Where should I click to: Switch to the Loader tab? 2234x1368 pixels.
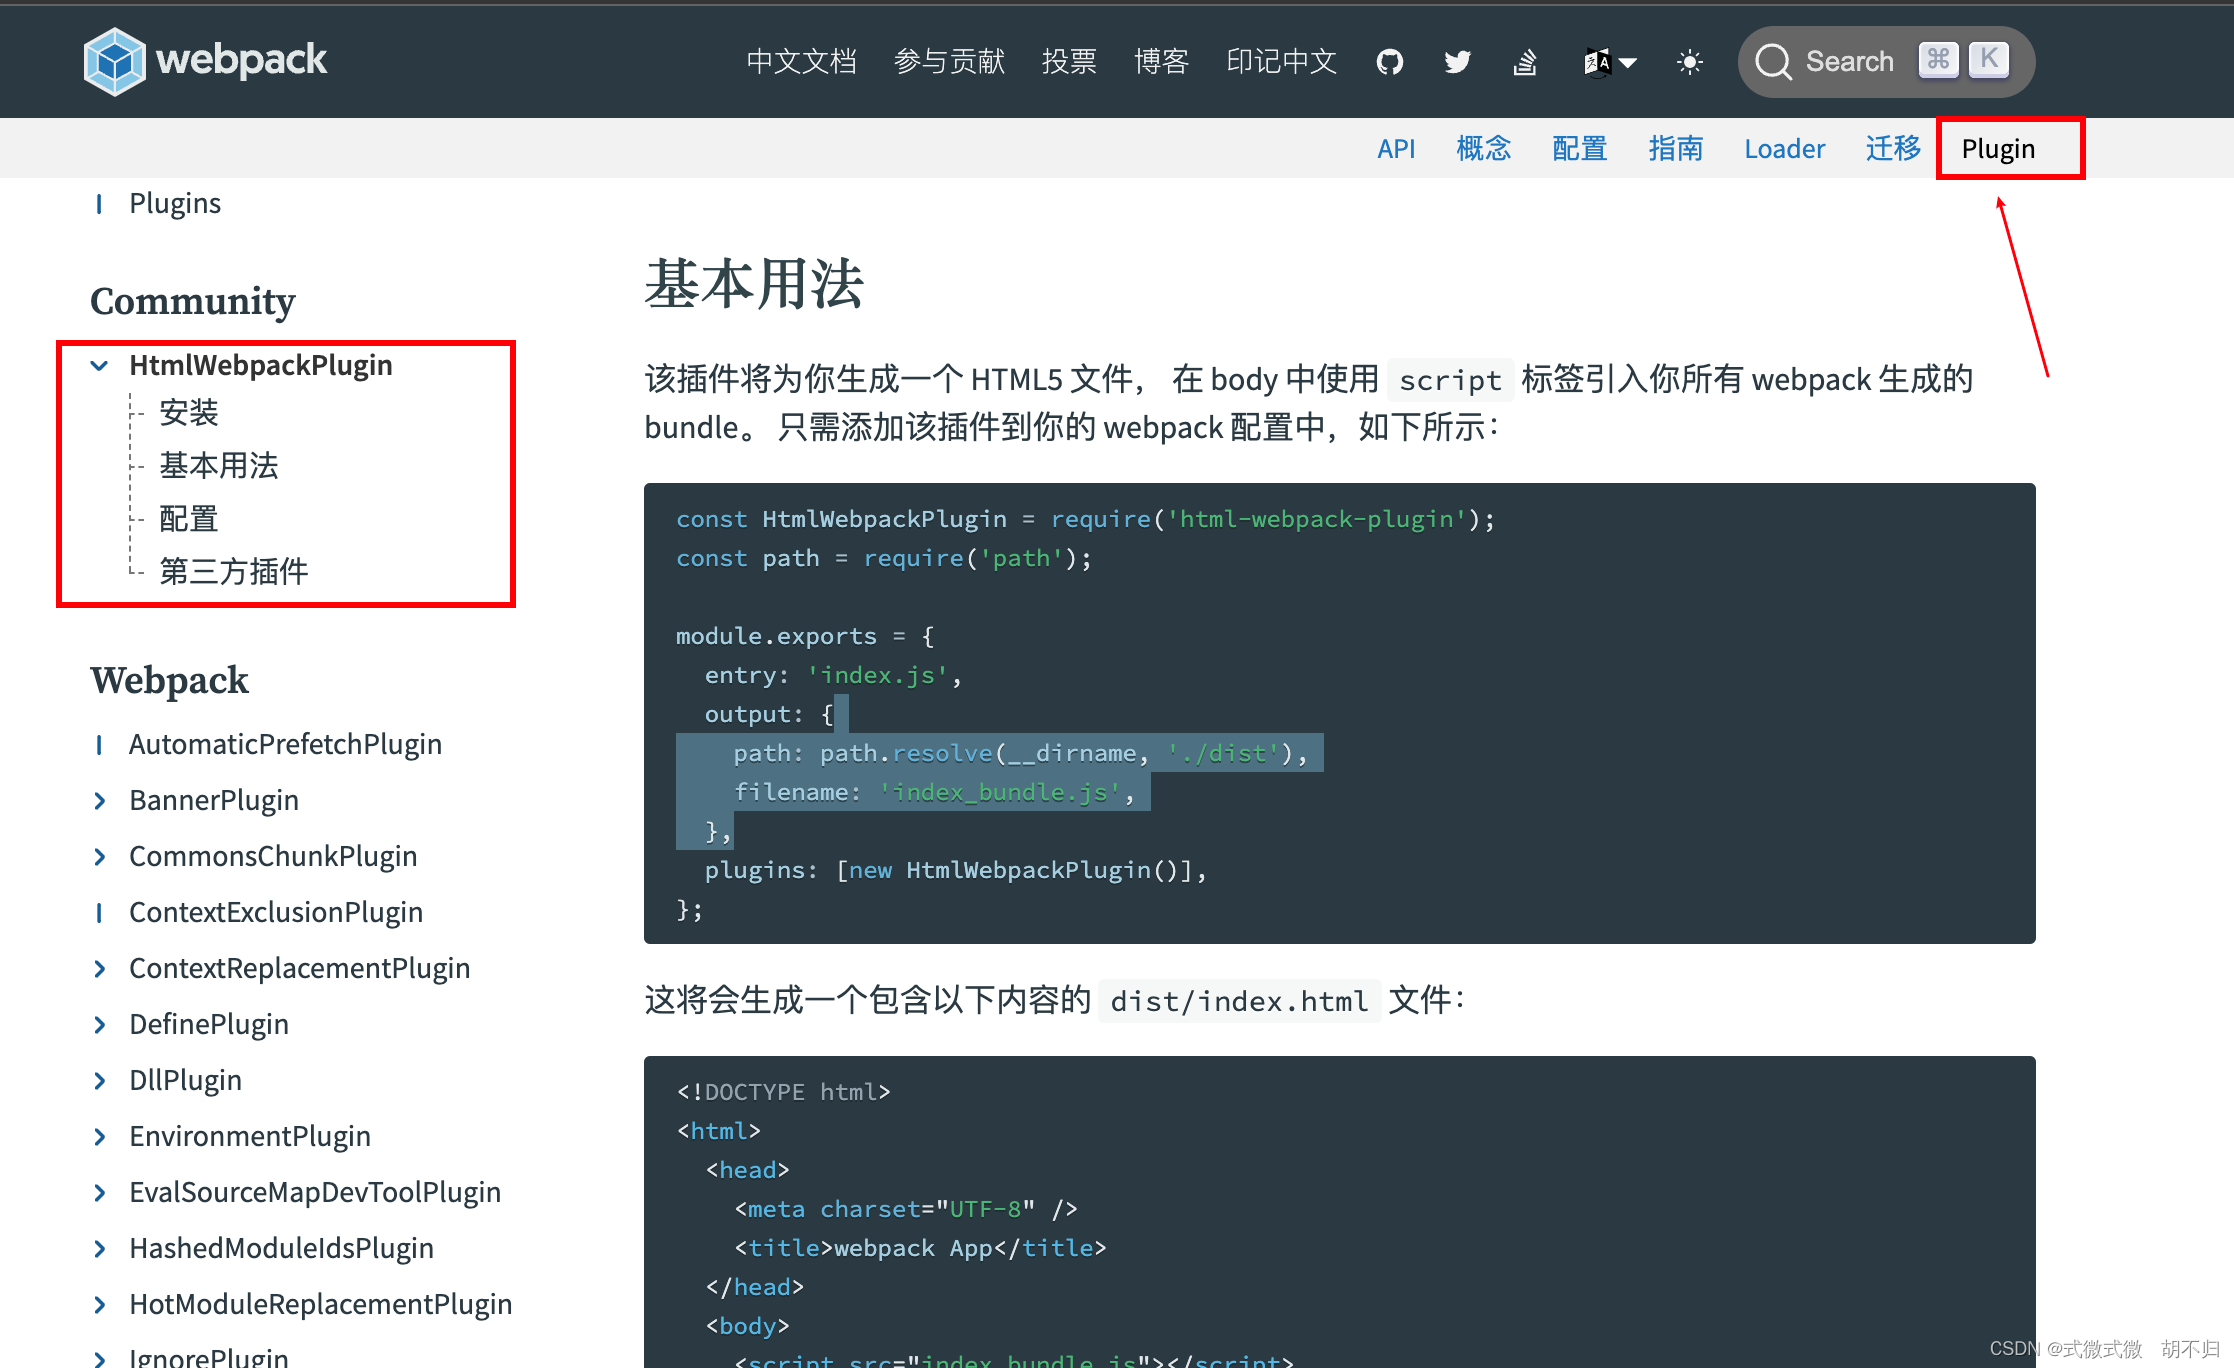point(1785,148)
